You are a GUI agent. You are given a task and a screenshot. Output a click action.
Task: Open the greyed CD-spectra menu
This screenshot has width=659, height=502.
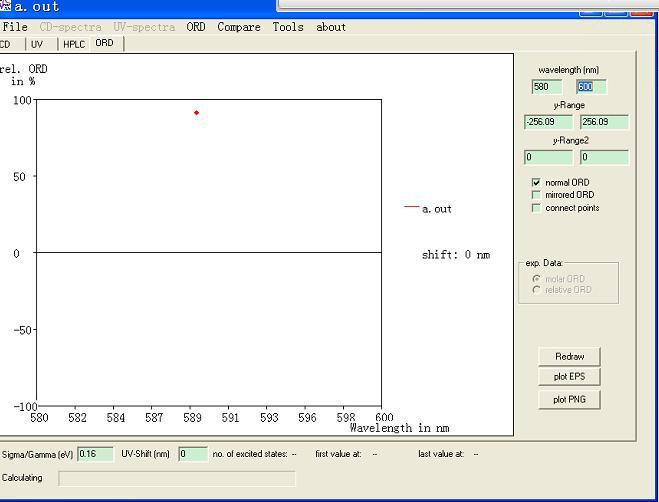click(71, 27)
